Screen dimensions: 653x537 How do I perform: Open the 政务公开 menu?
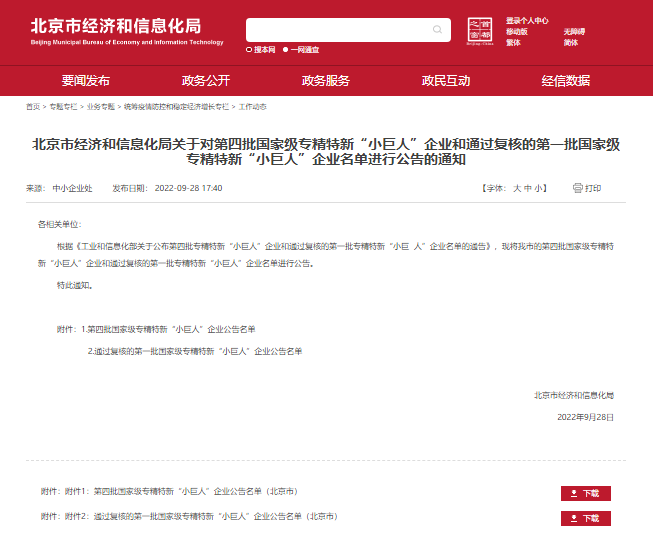[x=206, y=81]
